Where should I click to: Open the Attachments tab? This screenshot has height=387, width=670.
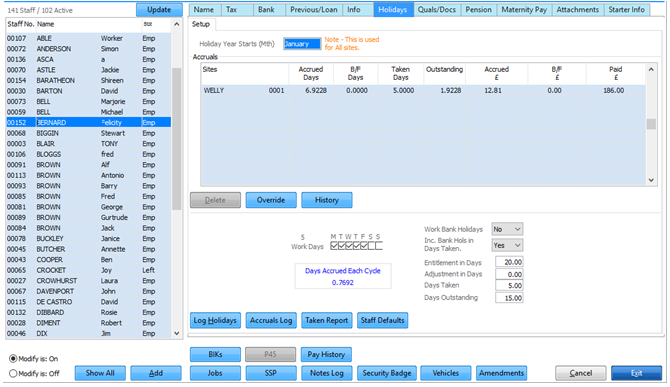click(578, 9)
